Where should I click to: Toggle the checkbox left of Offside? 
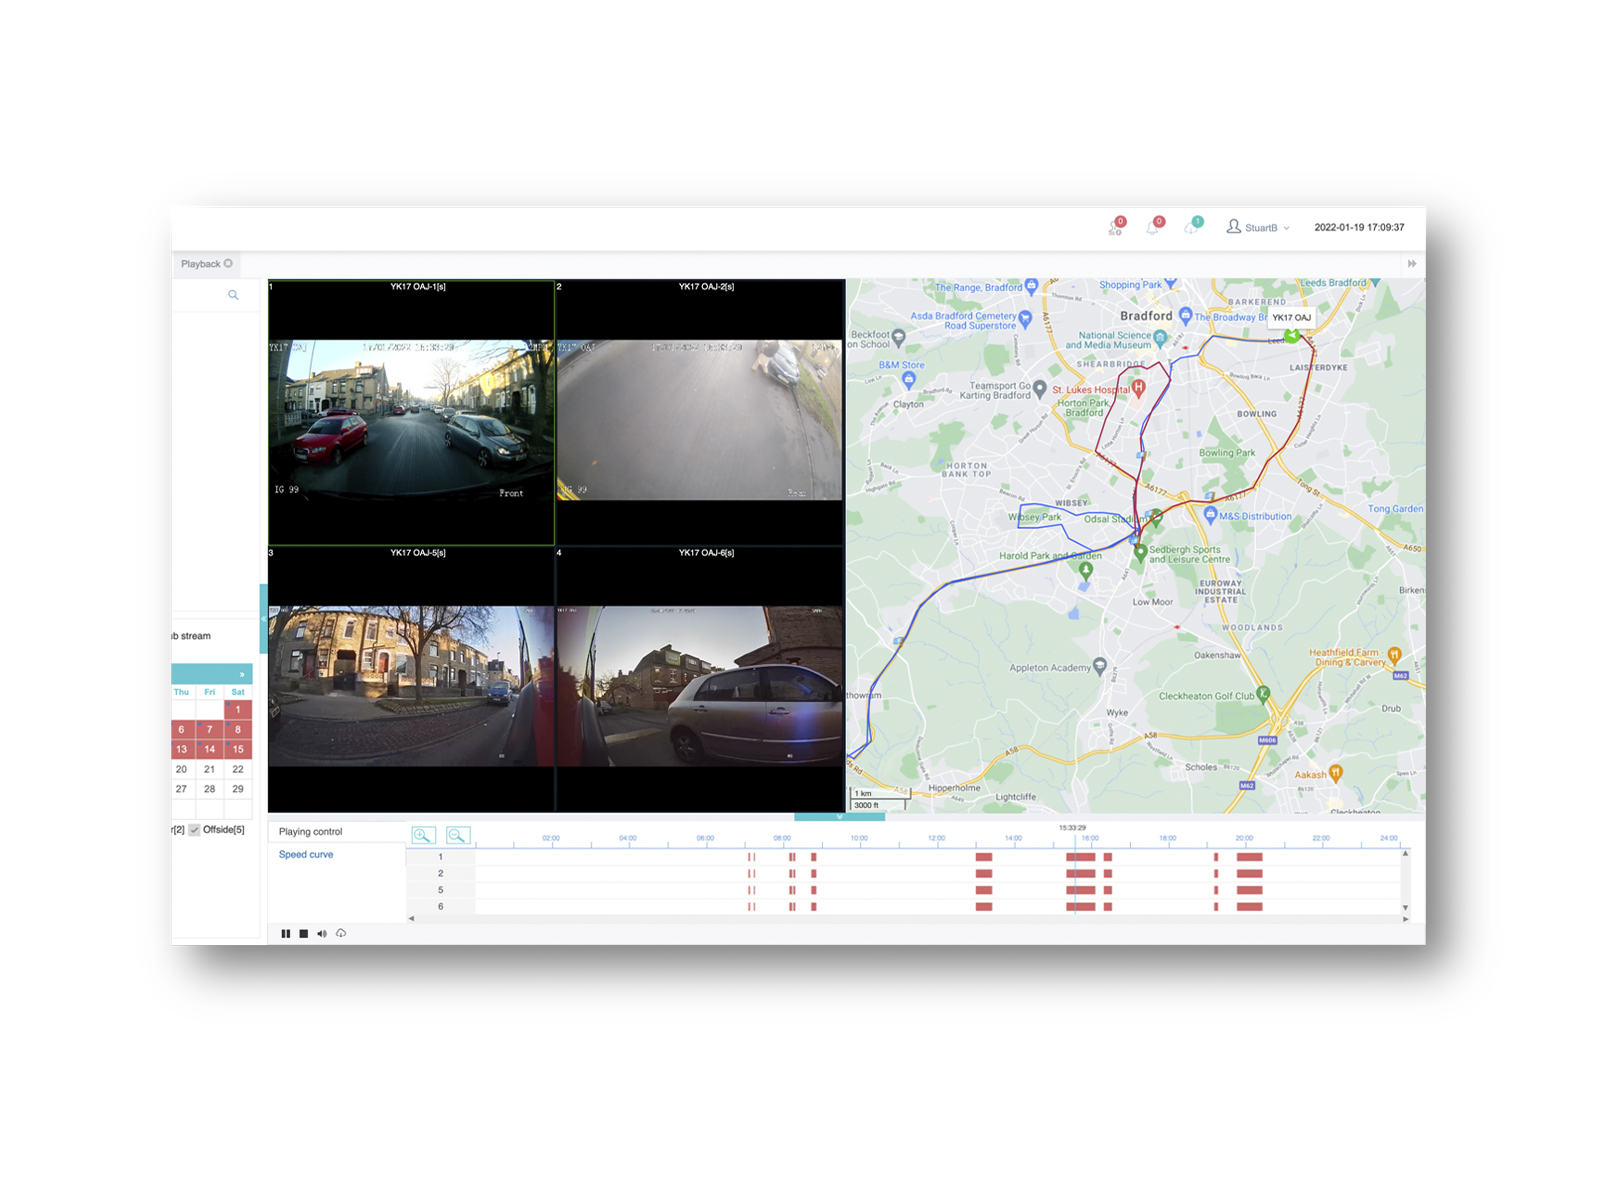[194, 828]
